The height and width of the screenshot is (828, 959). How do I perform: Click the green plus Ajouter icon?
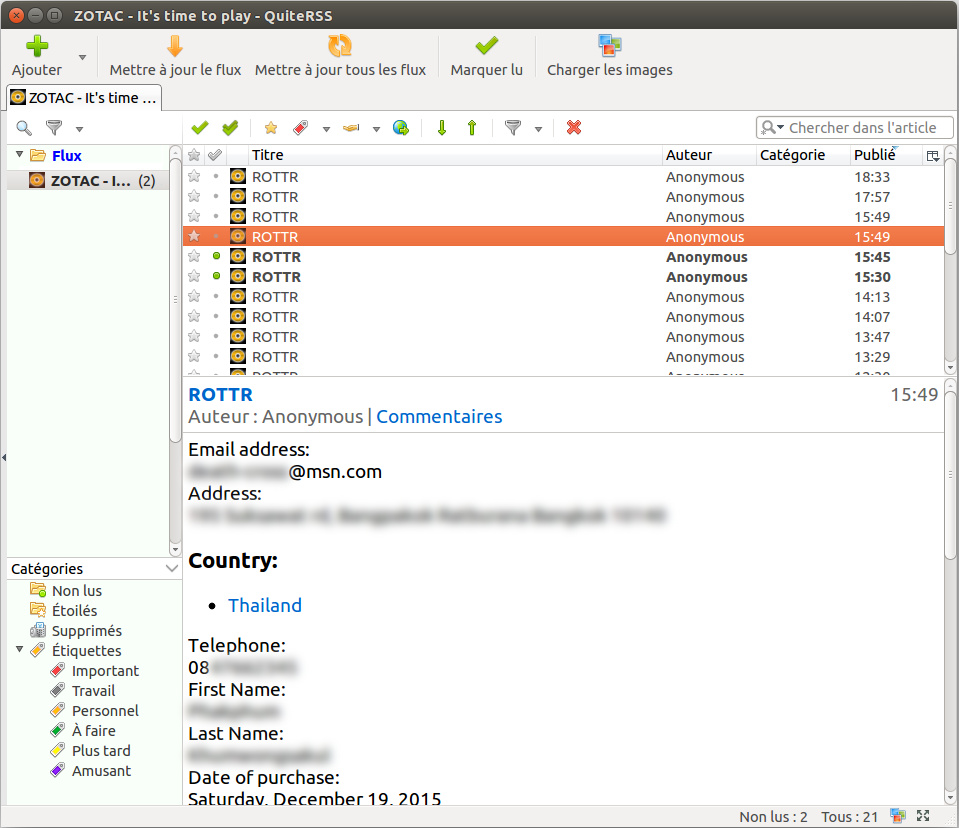coord(37,46)
